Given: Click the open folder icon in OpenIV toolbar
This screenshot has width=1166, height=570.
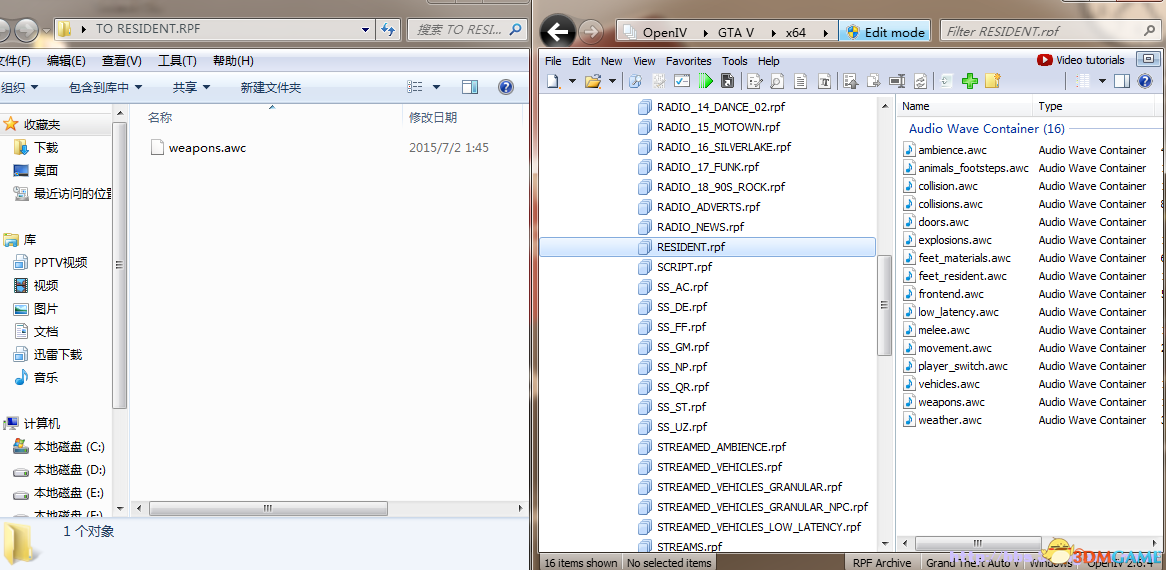Looking at the screenshot, I should (x=593, y=81).
